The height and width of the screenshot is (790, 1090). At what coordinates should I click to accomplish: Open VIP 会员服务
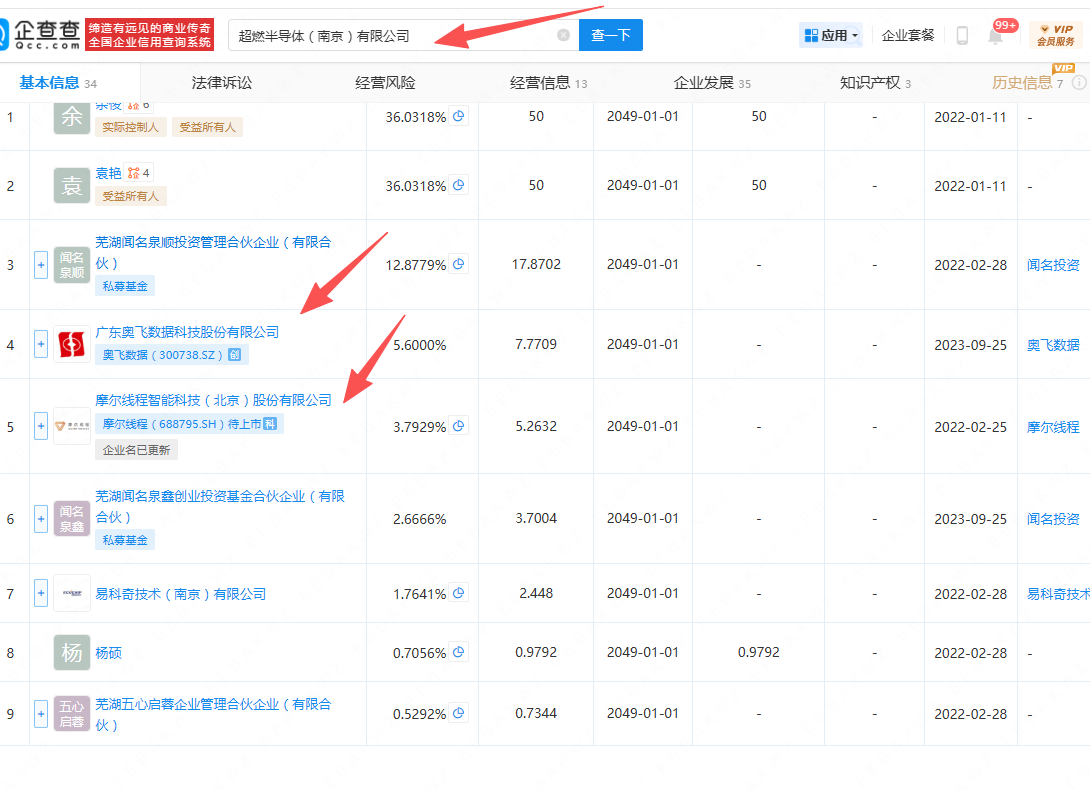pos(1055,35)
